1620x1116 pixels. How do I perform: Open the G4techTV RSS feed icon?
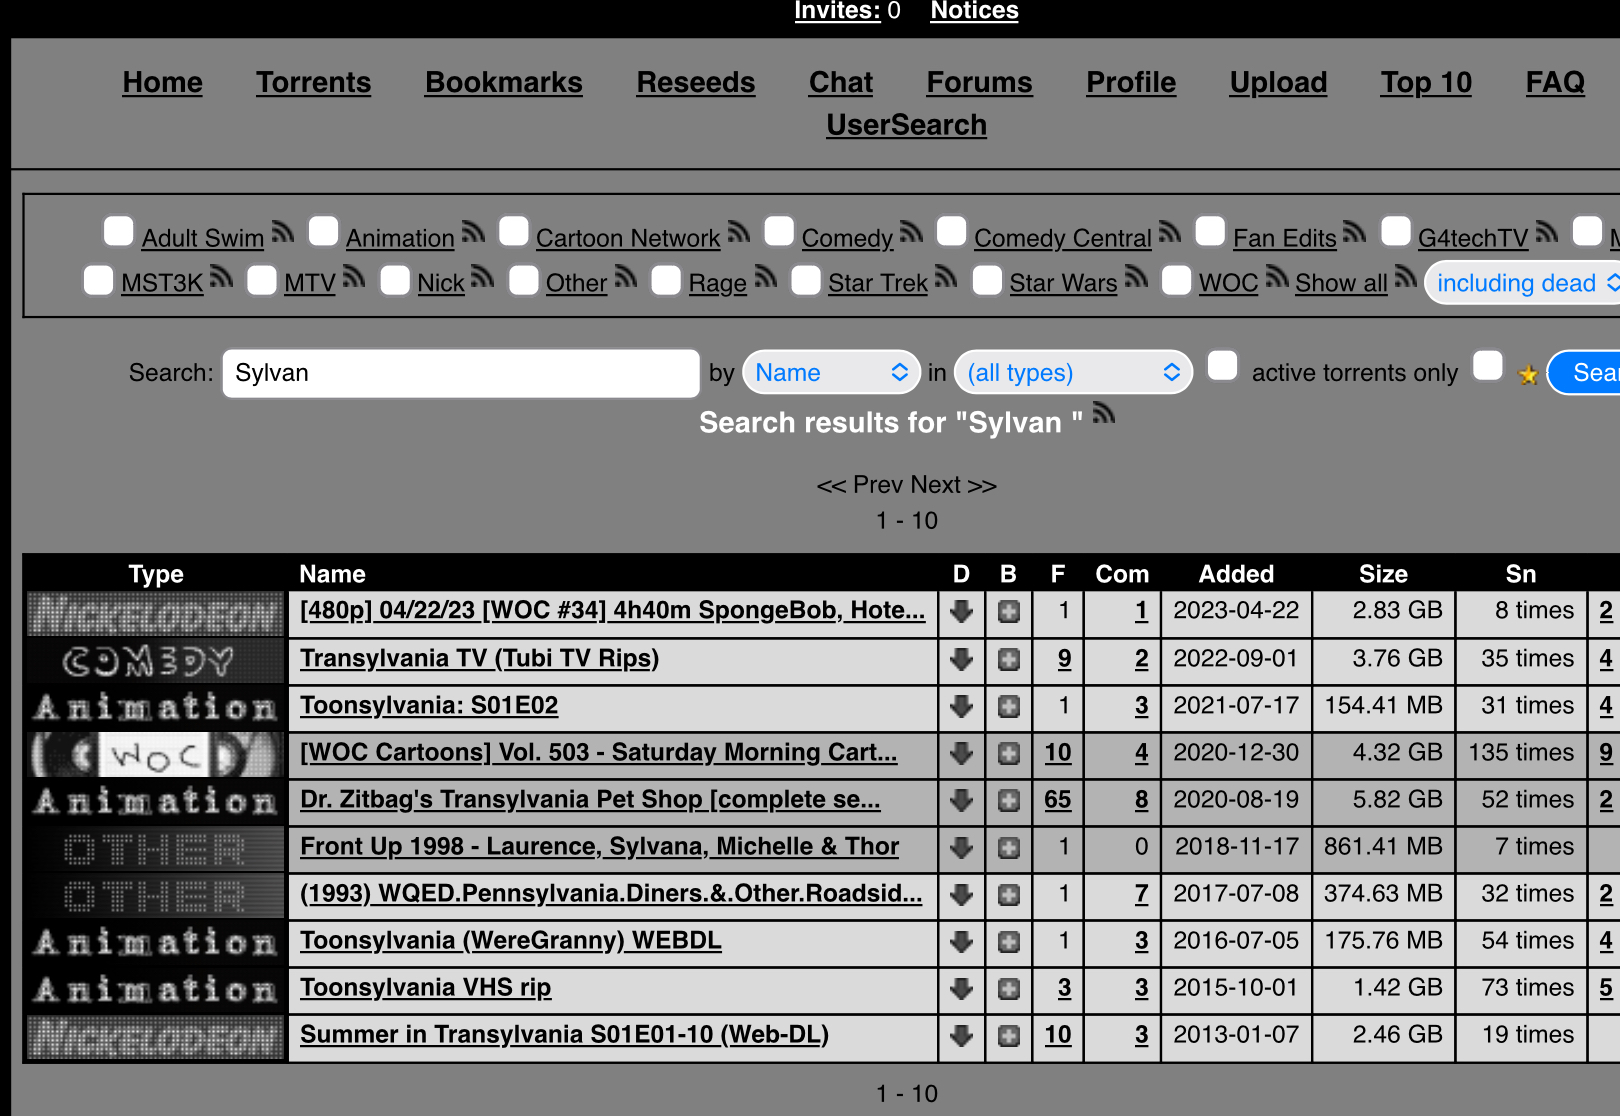1546,233
